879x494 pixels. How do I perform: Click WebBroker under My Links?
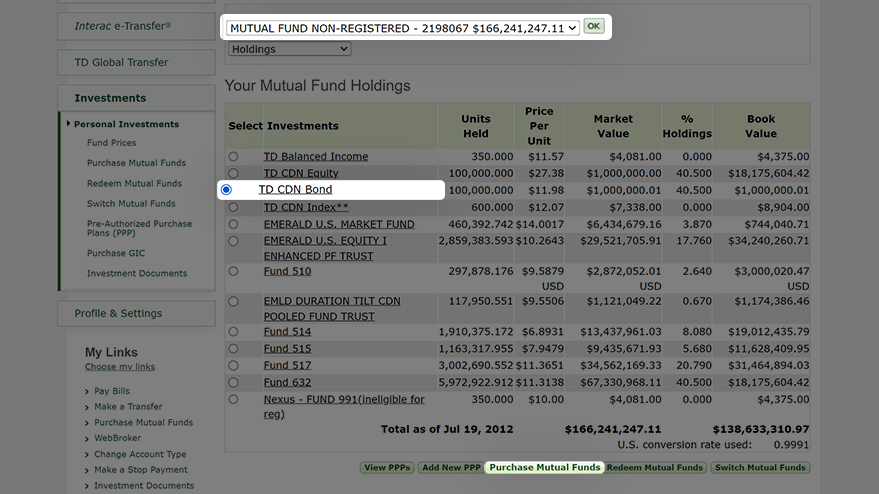tap(118, 438)
